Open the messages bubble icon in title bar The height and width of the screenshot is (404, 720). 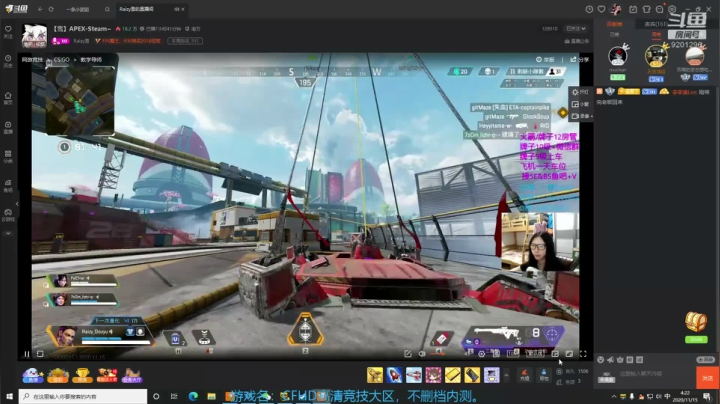pyautogui.click(x=659, y=9)
